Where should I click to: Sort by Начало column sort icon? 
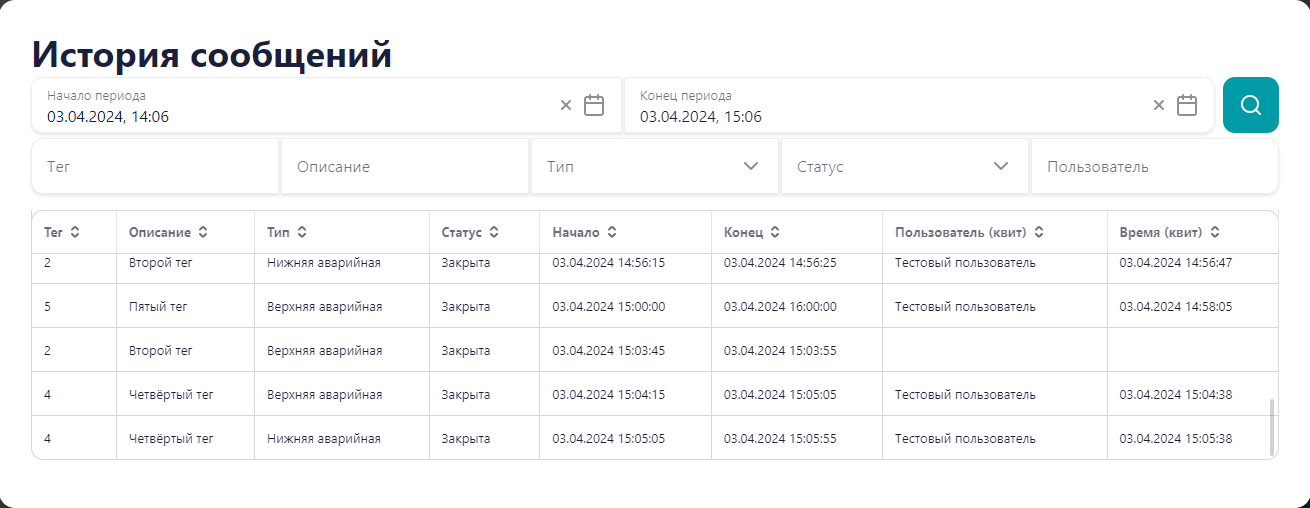click(612, 232)
